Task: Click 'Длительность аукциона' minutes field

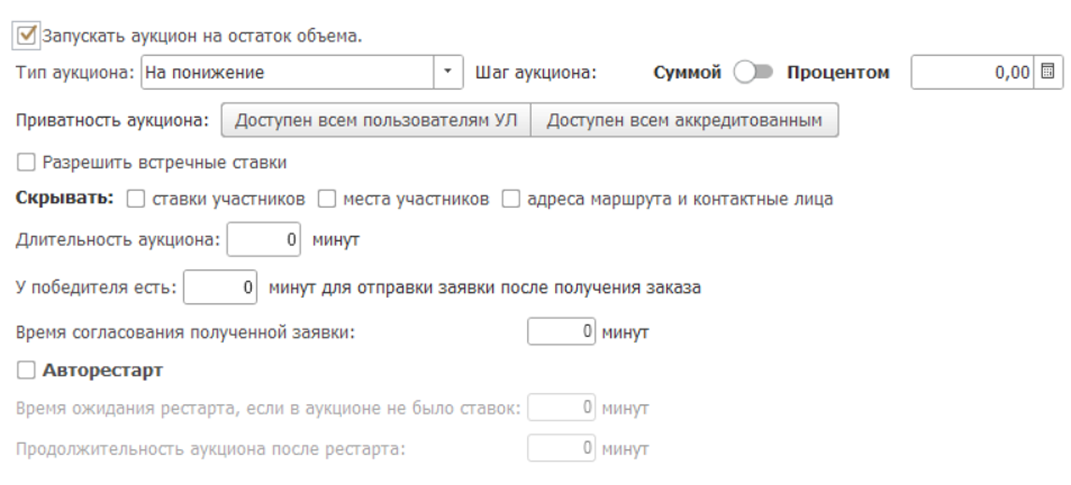Action: coord(265,240)
